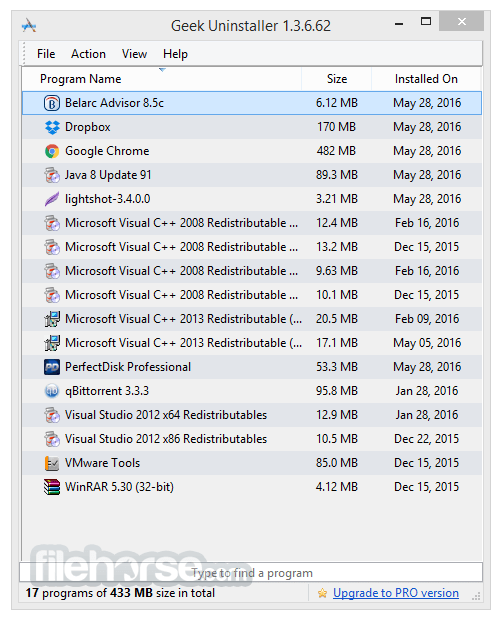Click the '53.3 MB' size value

[x=337, y=367]
